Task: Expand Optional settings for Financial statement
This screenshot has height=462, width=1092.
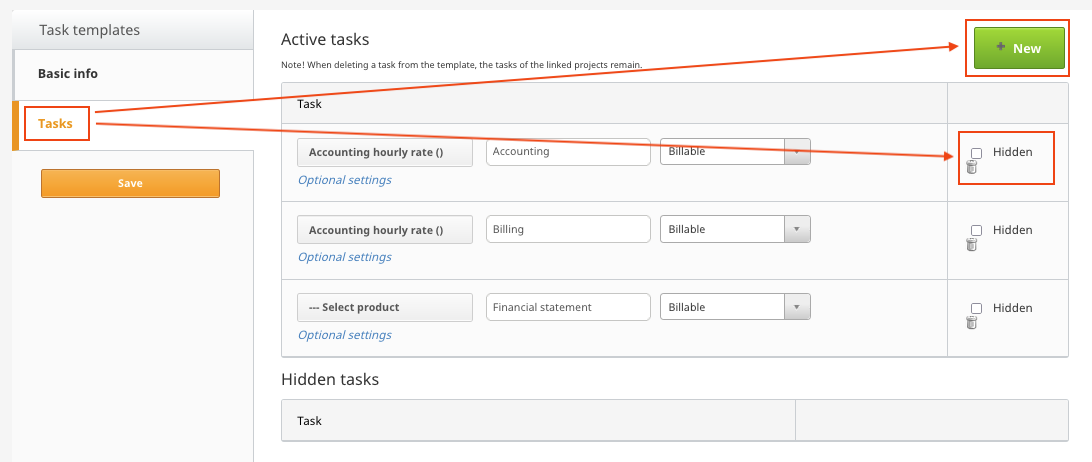Action: pos(345,335)
